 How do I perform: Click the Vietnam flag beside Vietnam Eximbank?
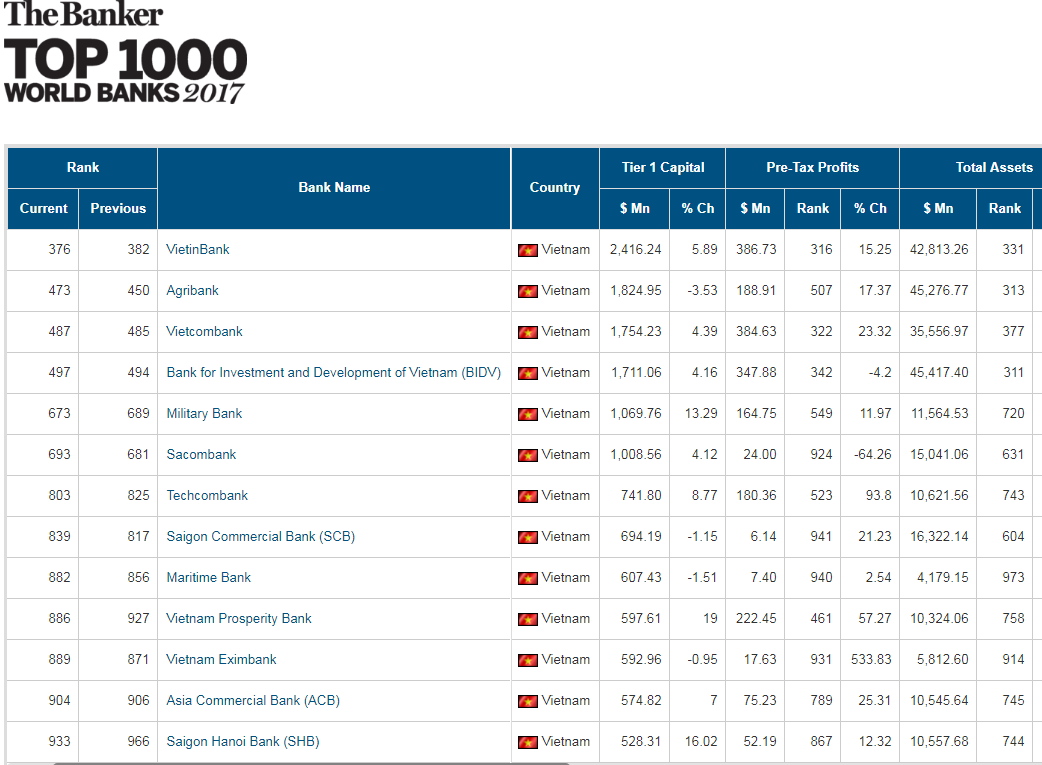point(528,659)
